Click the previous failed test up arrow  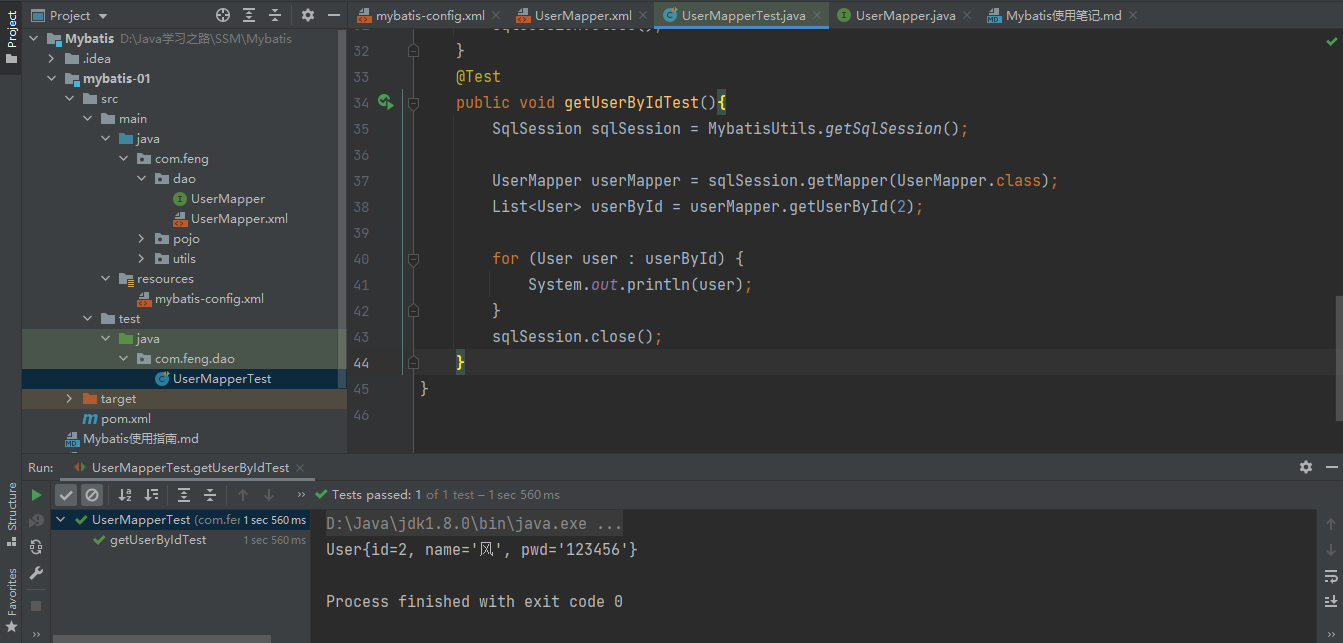click(x=243, y=494)
